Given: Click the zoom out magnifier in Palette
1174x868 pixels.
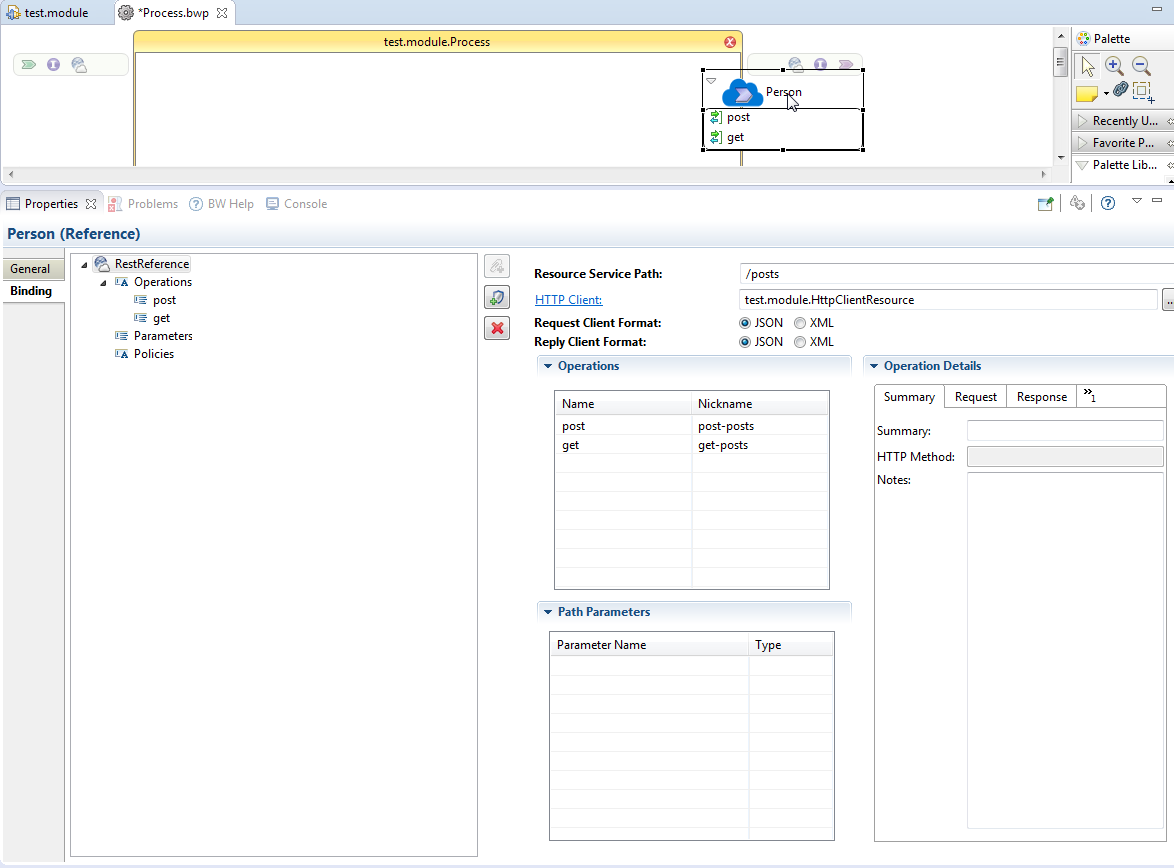Looking at the screenshot, I should [x=1141, y=67].
